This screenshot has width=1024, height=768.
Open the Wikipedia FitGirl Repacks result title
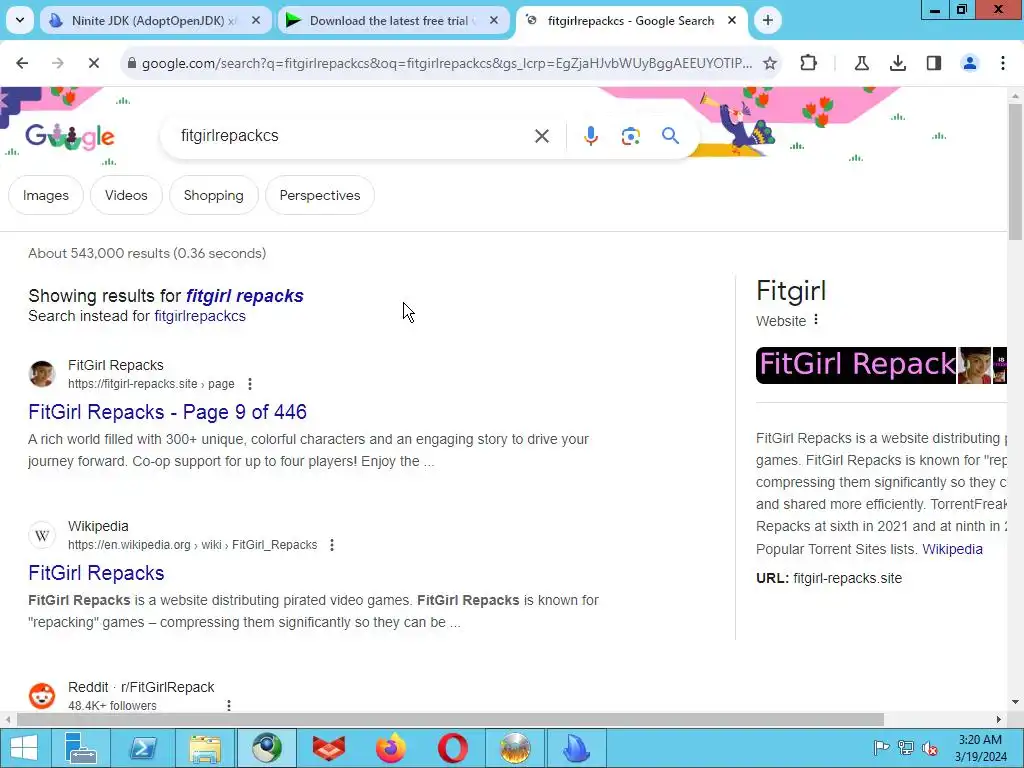point(96,573)
